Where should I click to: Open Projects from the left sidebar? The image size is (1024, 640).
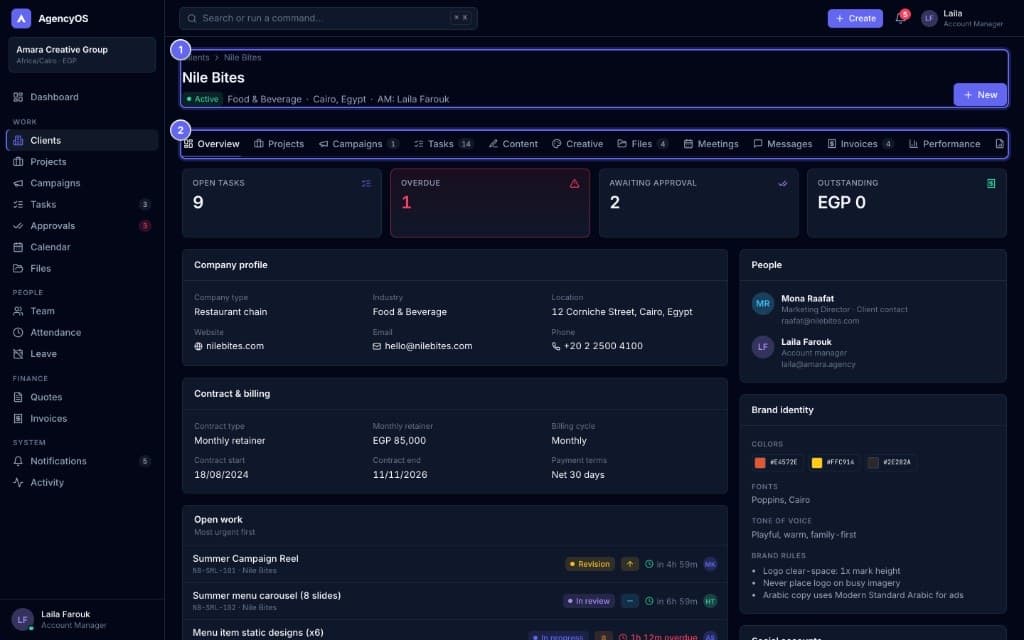tap(82, 162)
